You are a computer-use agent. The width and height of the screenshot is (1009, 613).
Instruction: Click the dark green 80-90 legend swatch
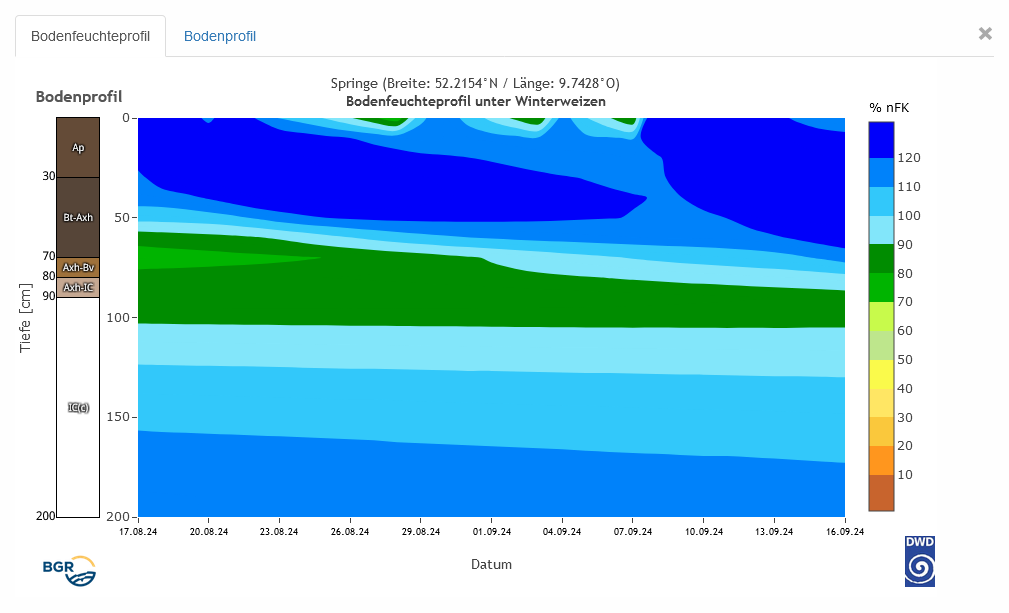coord(881,258)
